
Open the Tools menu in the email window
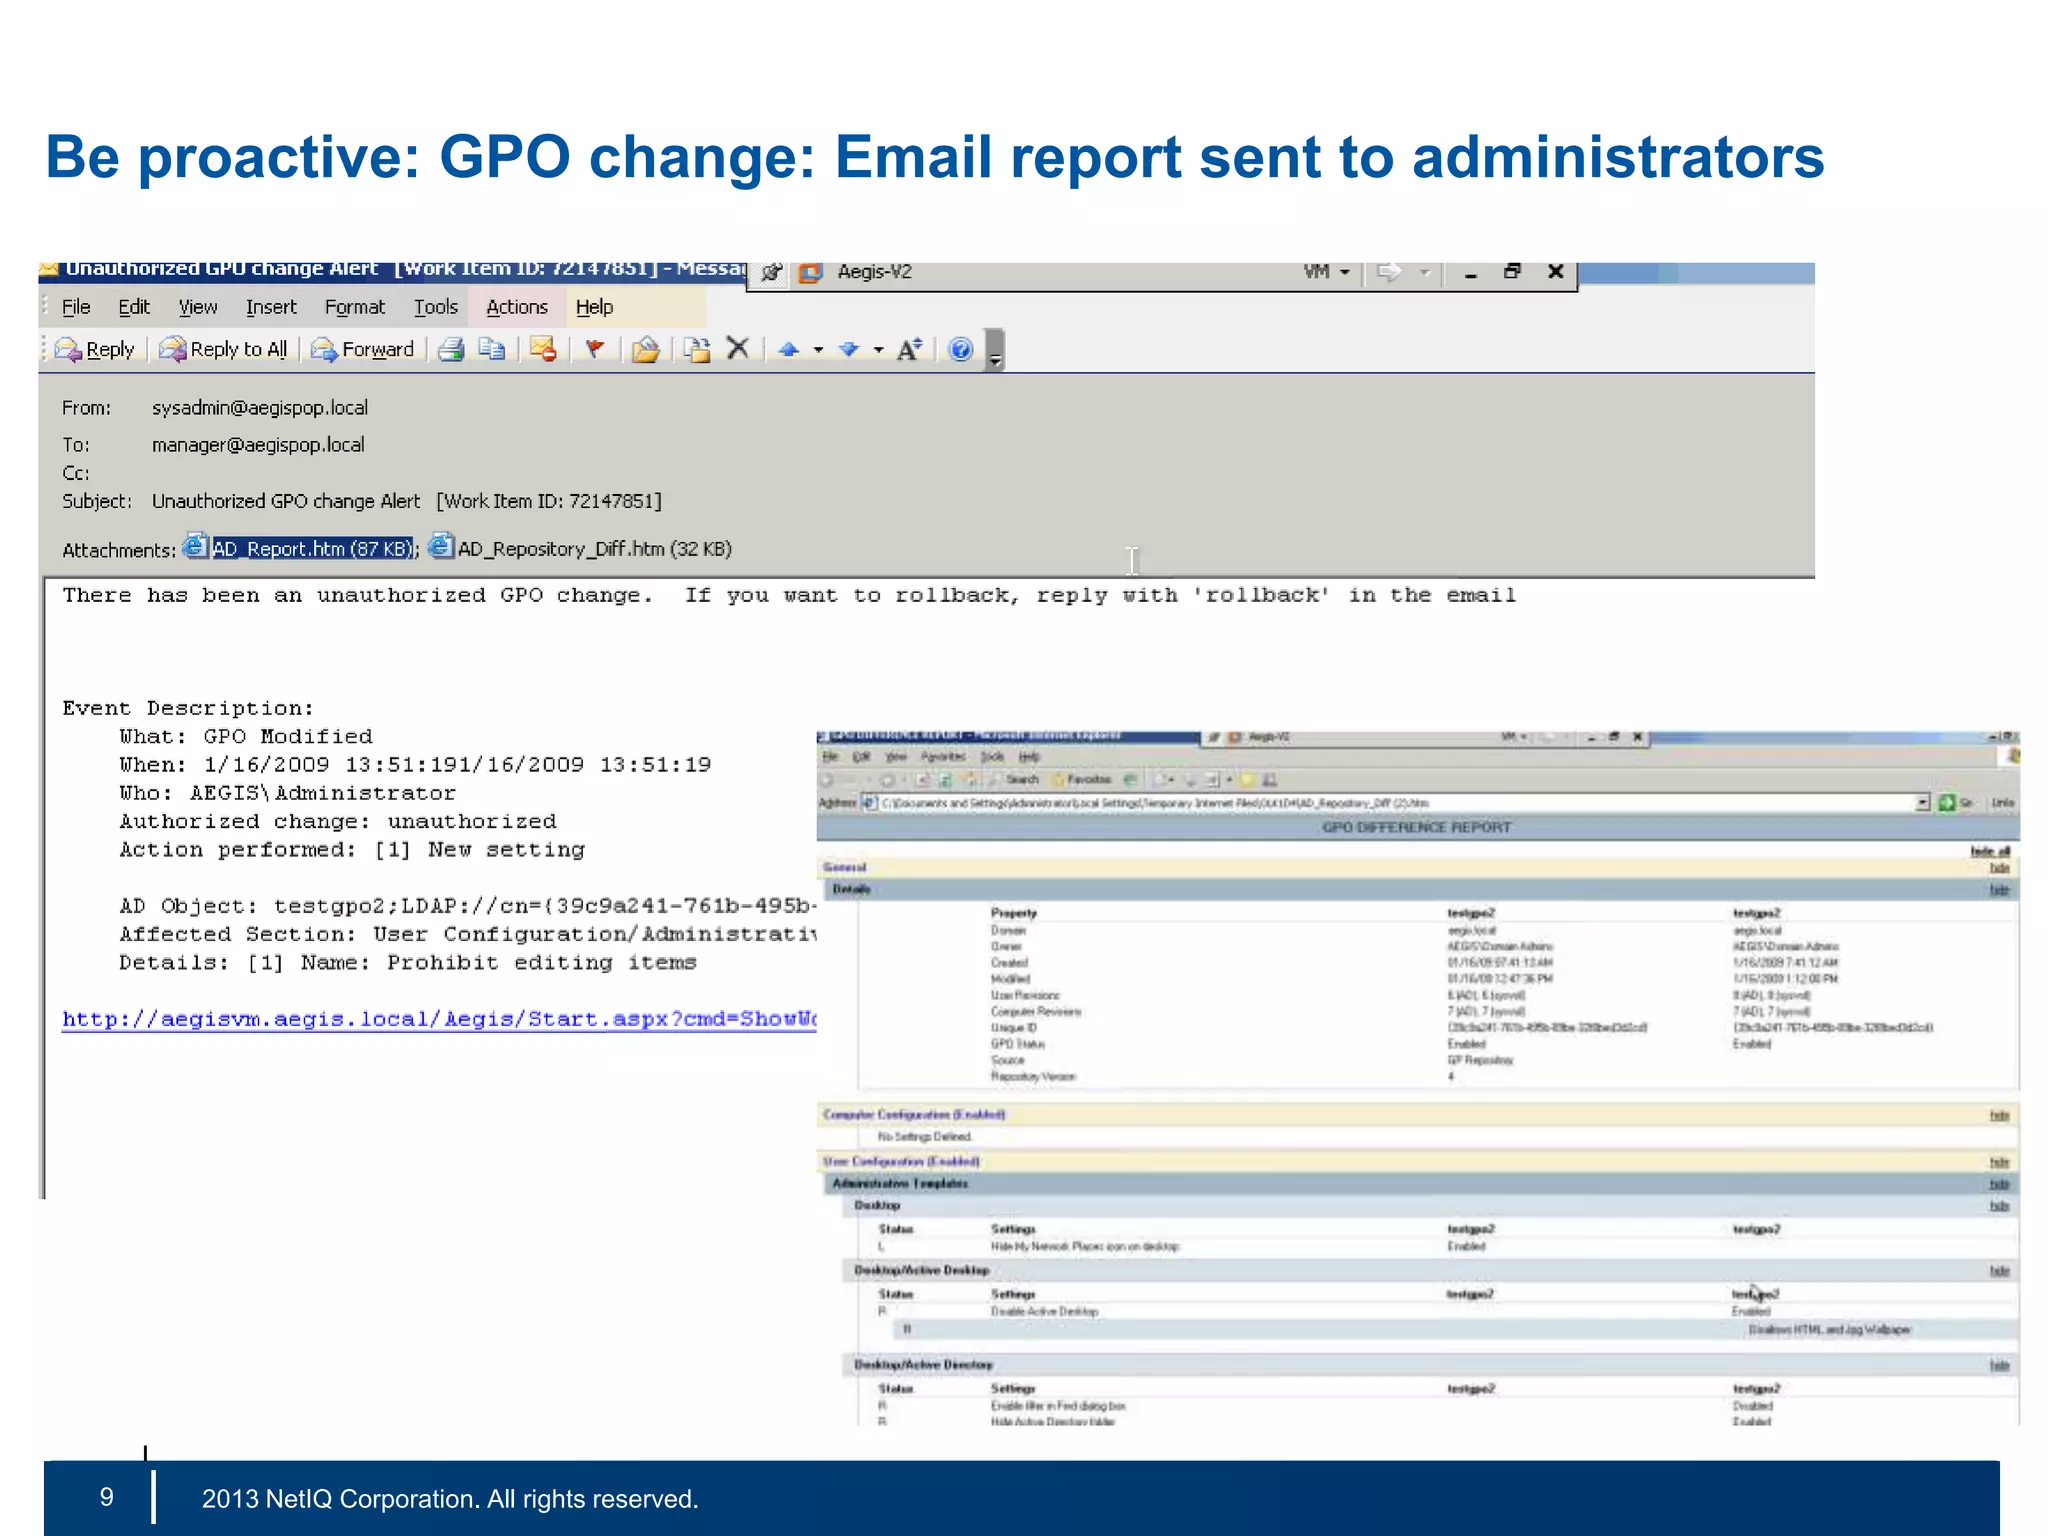pyautogui.click(x=436, y=307)
